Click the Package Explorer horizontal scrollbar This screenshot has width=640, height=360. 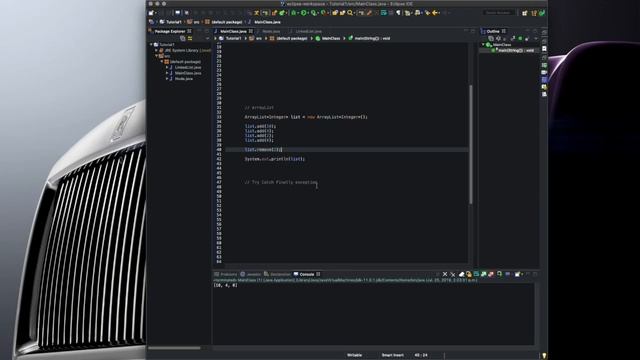174,348
